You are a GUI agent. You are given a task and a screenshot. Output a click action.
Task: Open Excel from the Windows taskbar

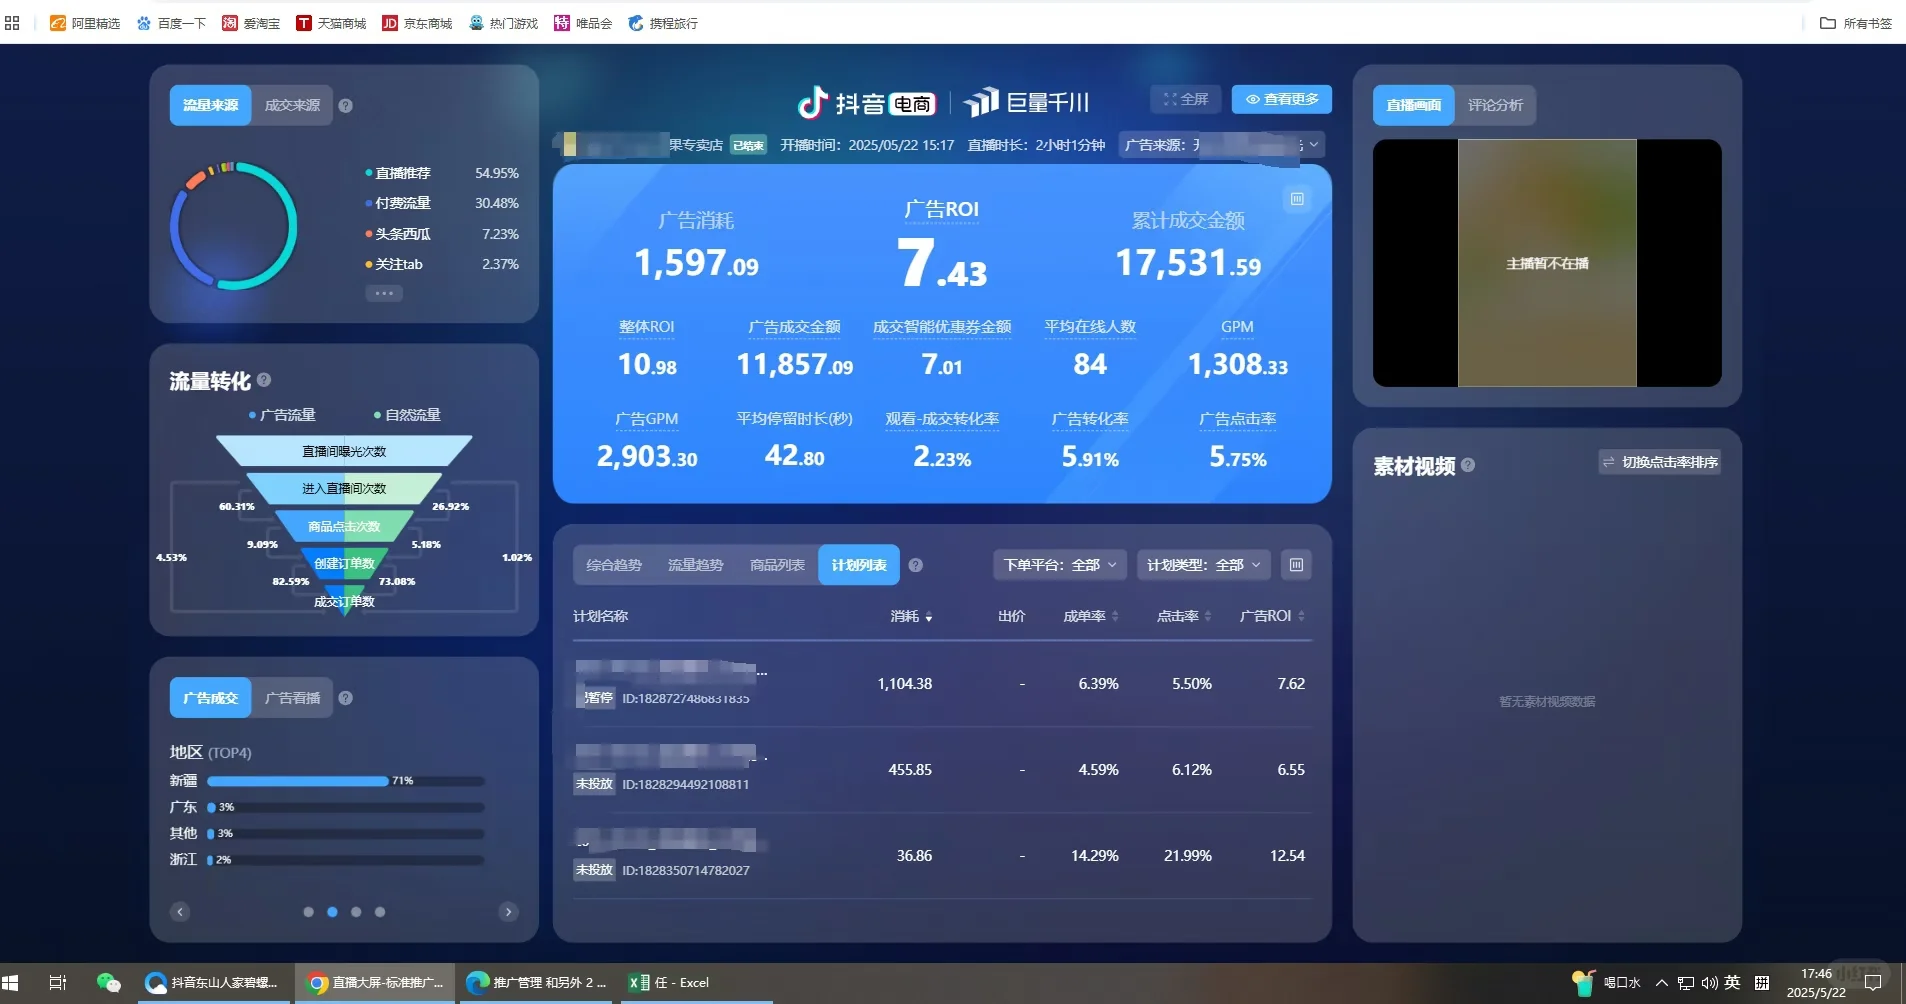[668, 982]
